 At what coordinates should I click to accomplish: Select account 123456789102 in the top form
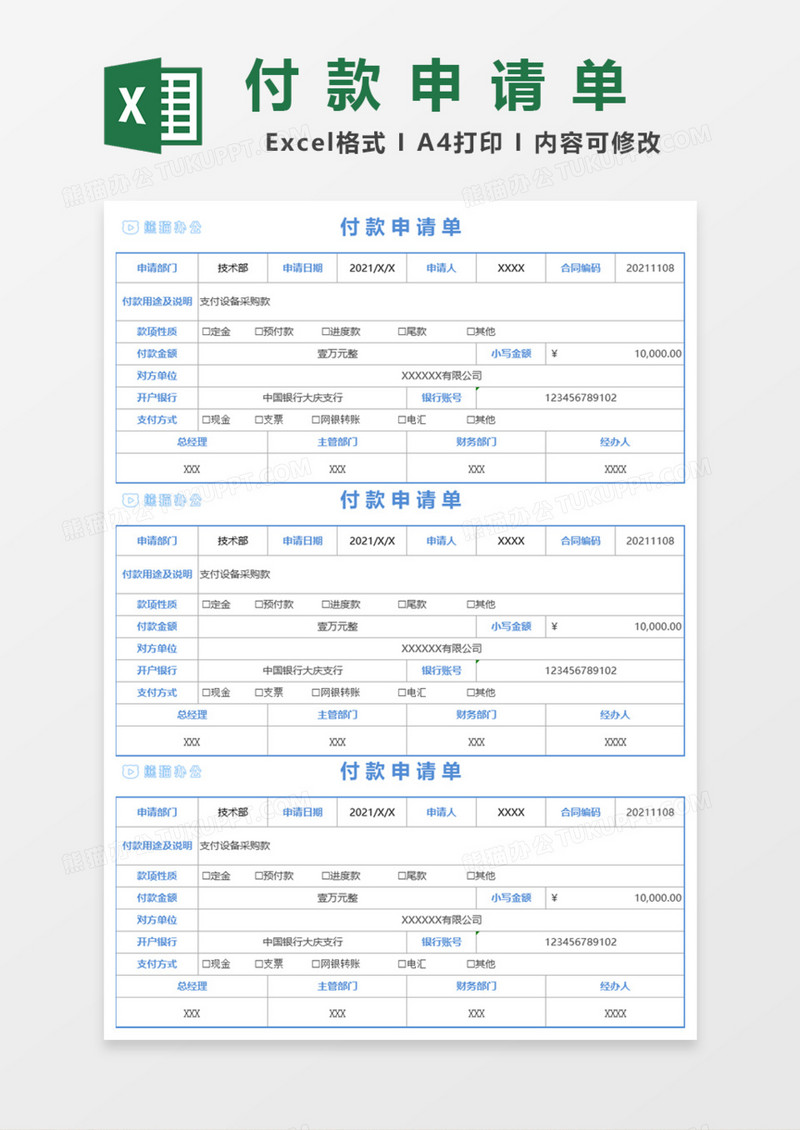pos(580,398)
